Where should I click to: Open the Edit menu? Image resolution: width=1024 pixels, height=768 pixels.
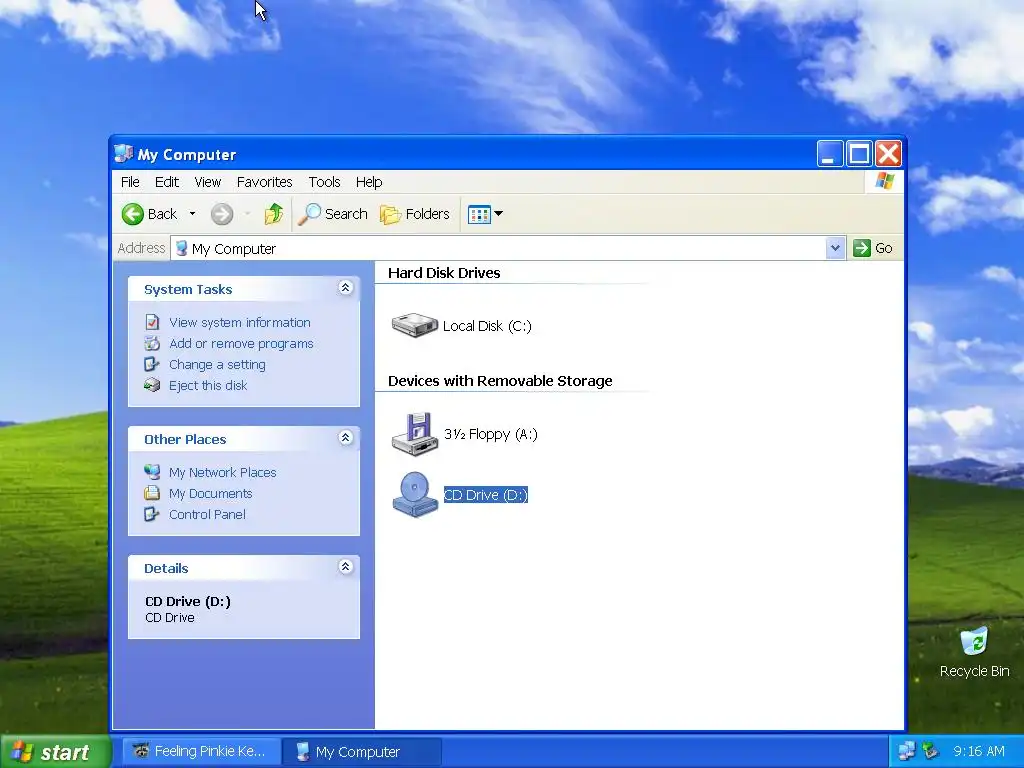167,182
